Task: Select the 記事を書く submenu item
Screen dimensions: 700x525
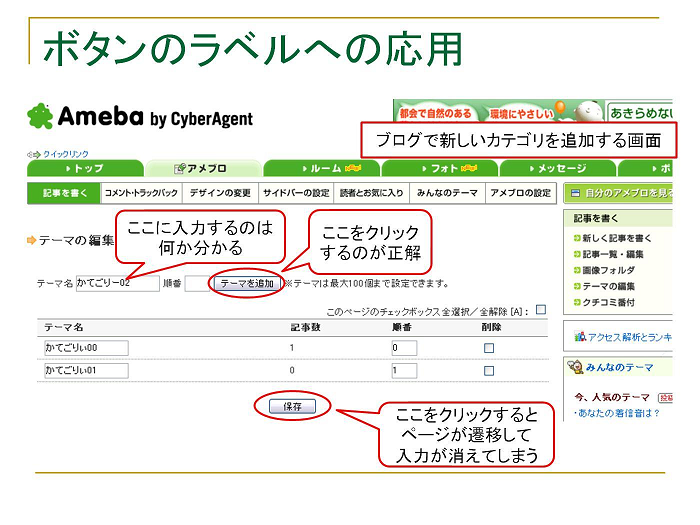Action: point(64,193)
